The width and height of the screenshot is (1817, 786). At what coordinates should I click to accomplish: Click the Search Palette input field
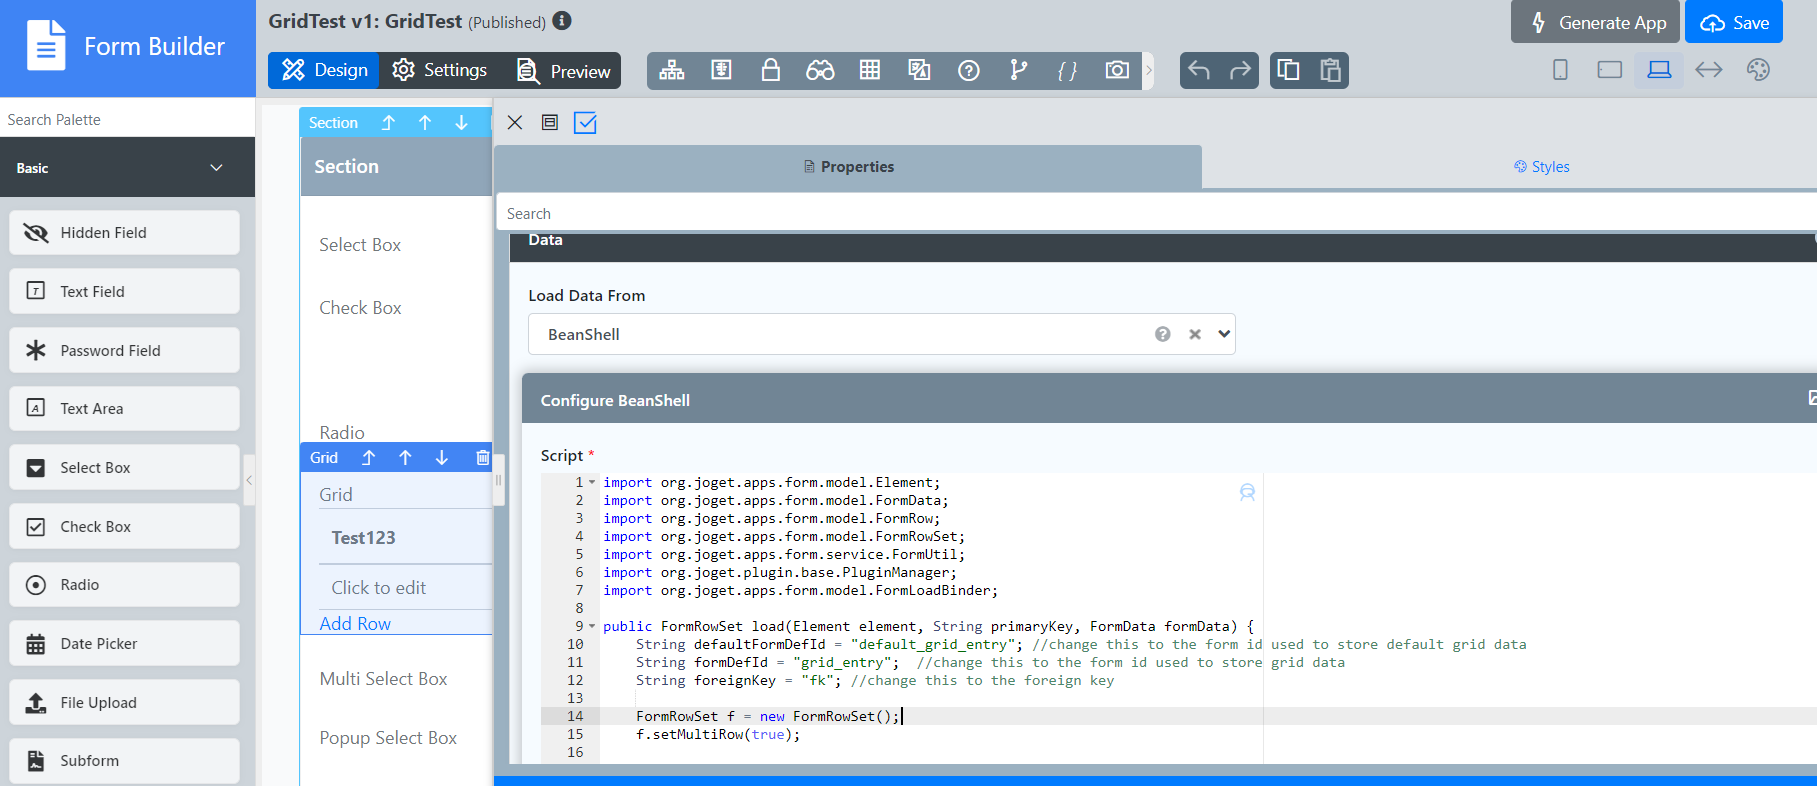pyautogui.click(x=127, y=120)
